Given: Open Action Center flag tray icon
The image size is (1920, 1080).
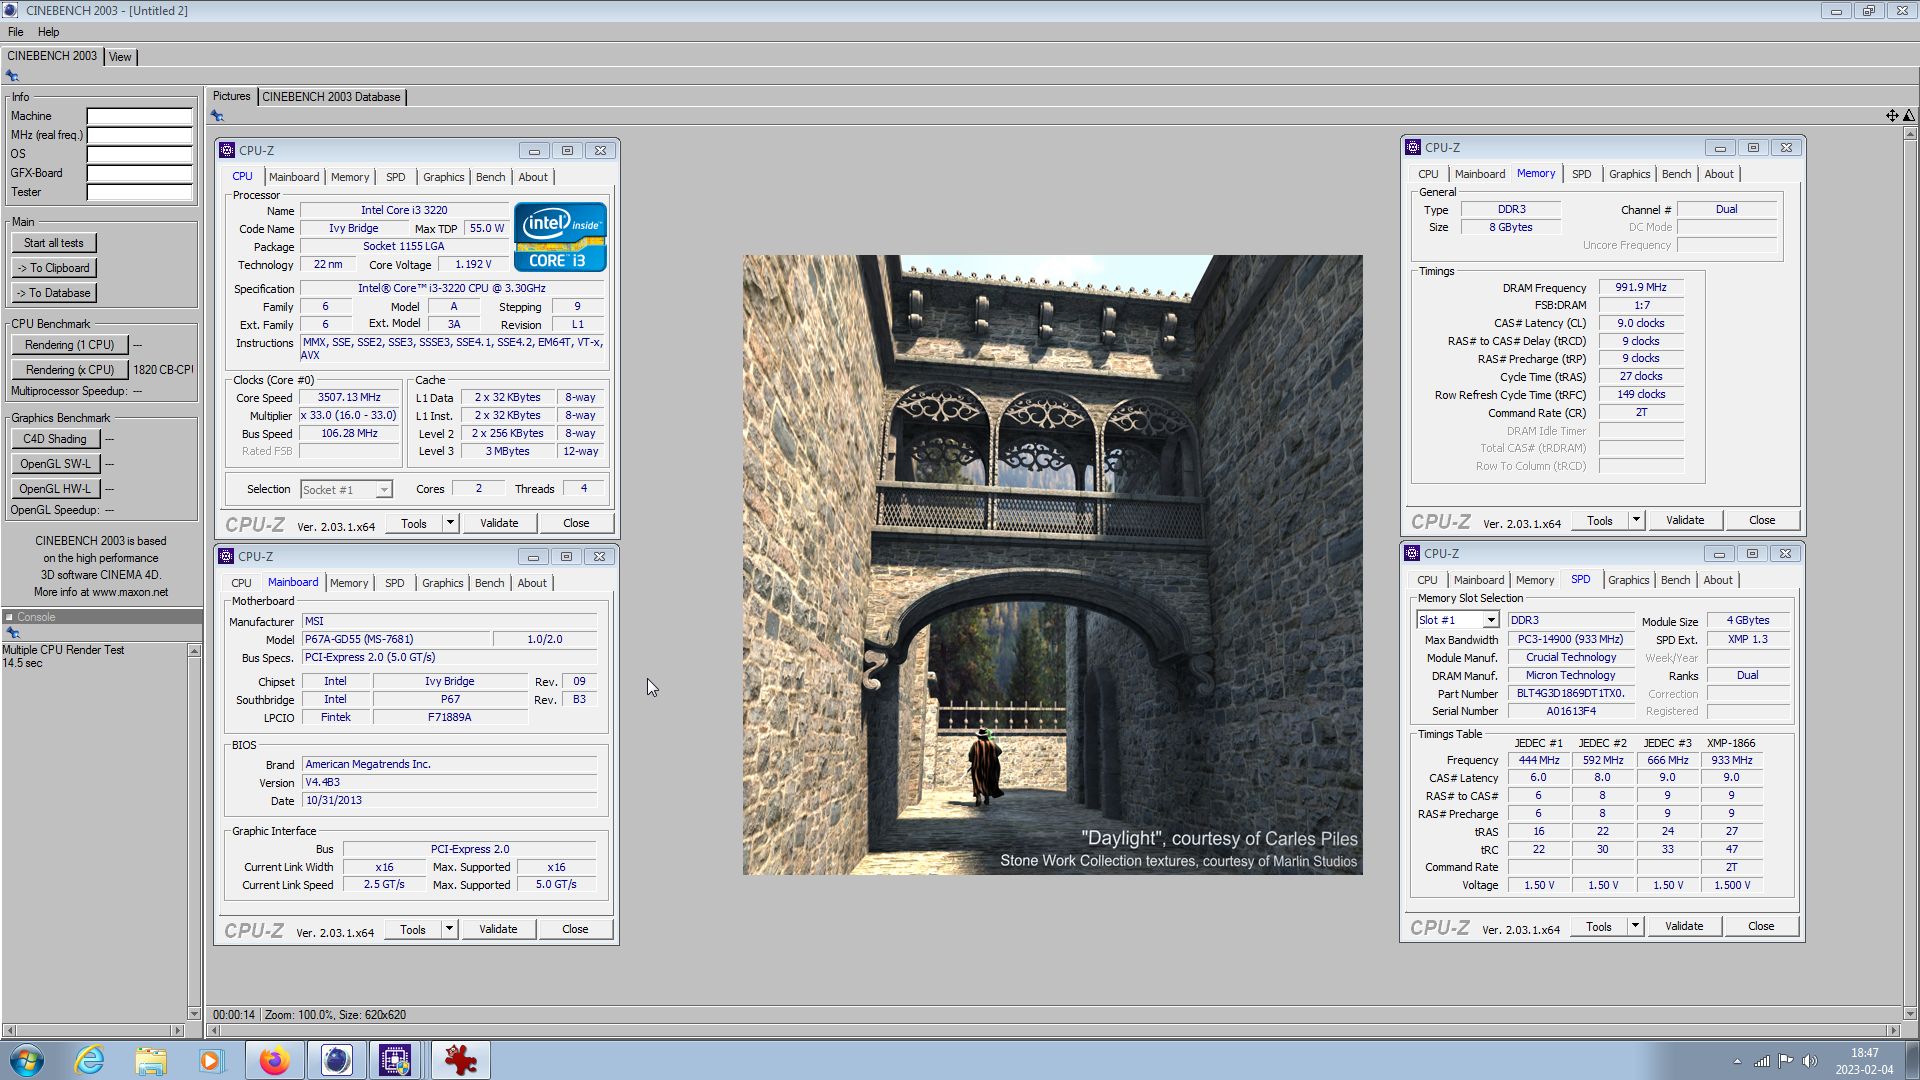Looking at the screenshot, I should (1785, 1061).
